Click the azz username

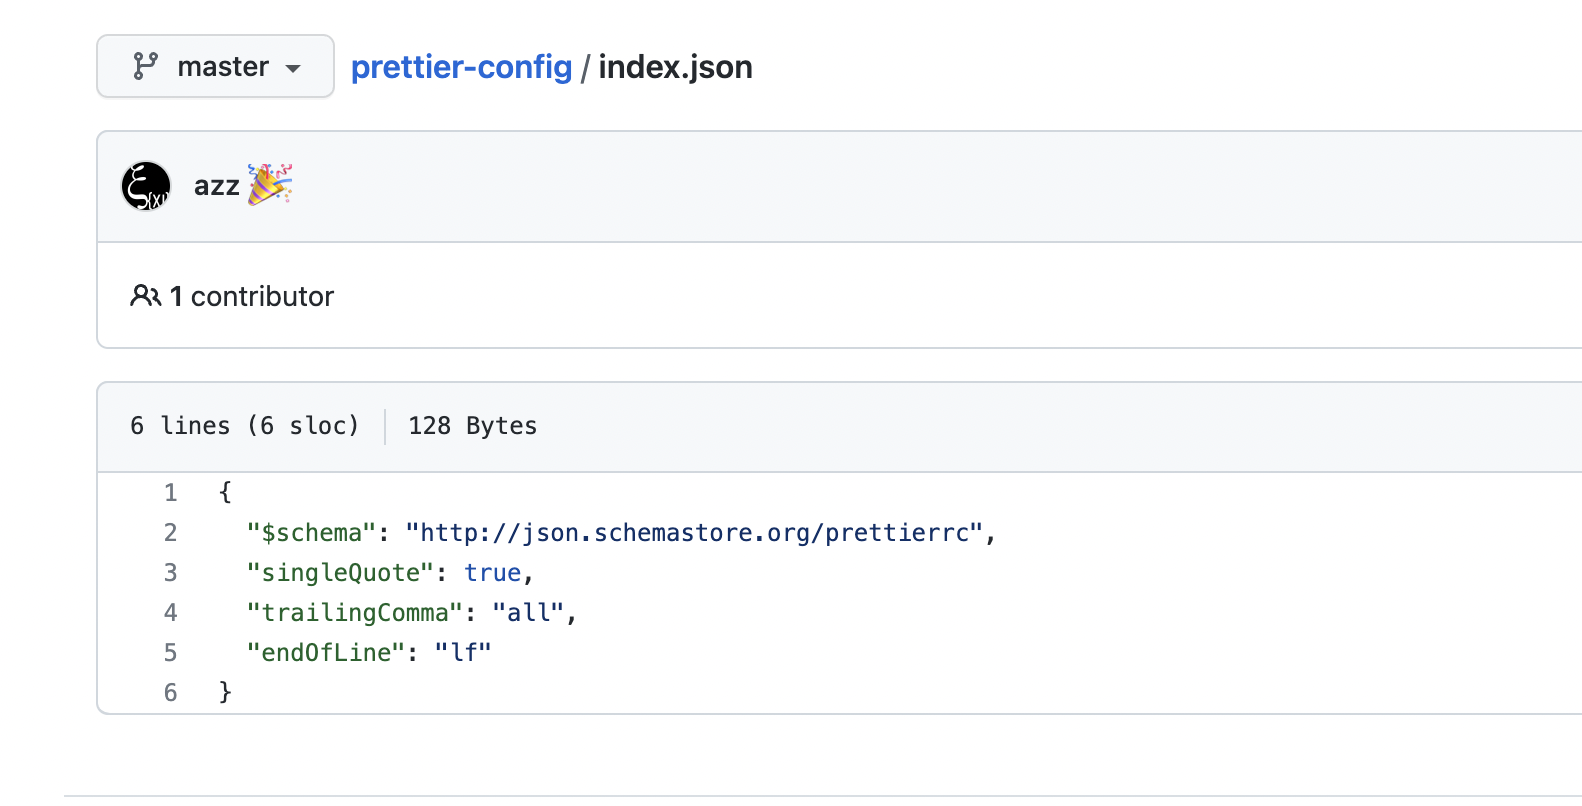(x=216, y=185)
